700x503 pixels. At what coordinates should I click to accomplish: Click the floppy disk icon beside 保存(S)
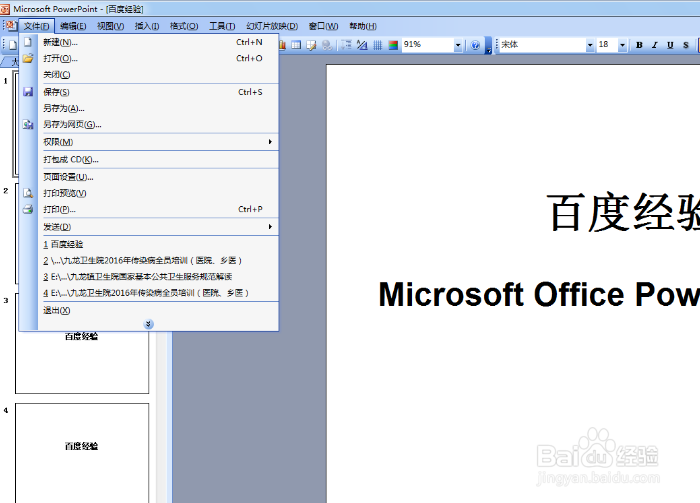click(28, 92)
